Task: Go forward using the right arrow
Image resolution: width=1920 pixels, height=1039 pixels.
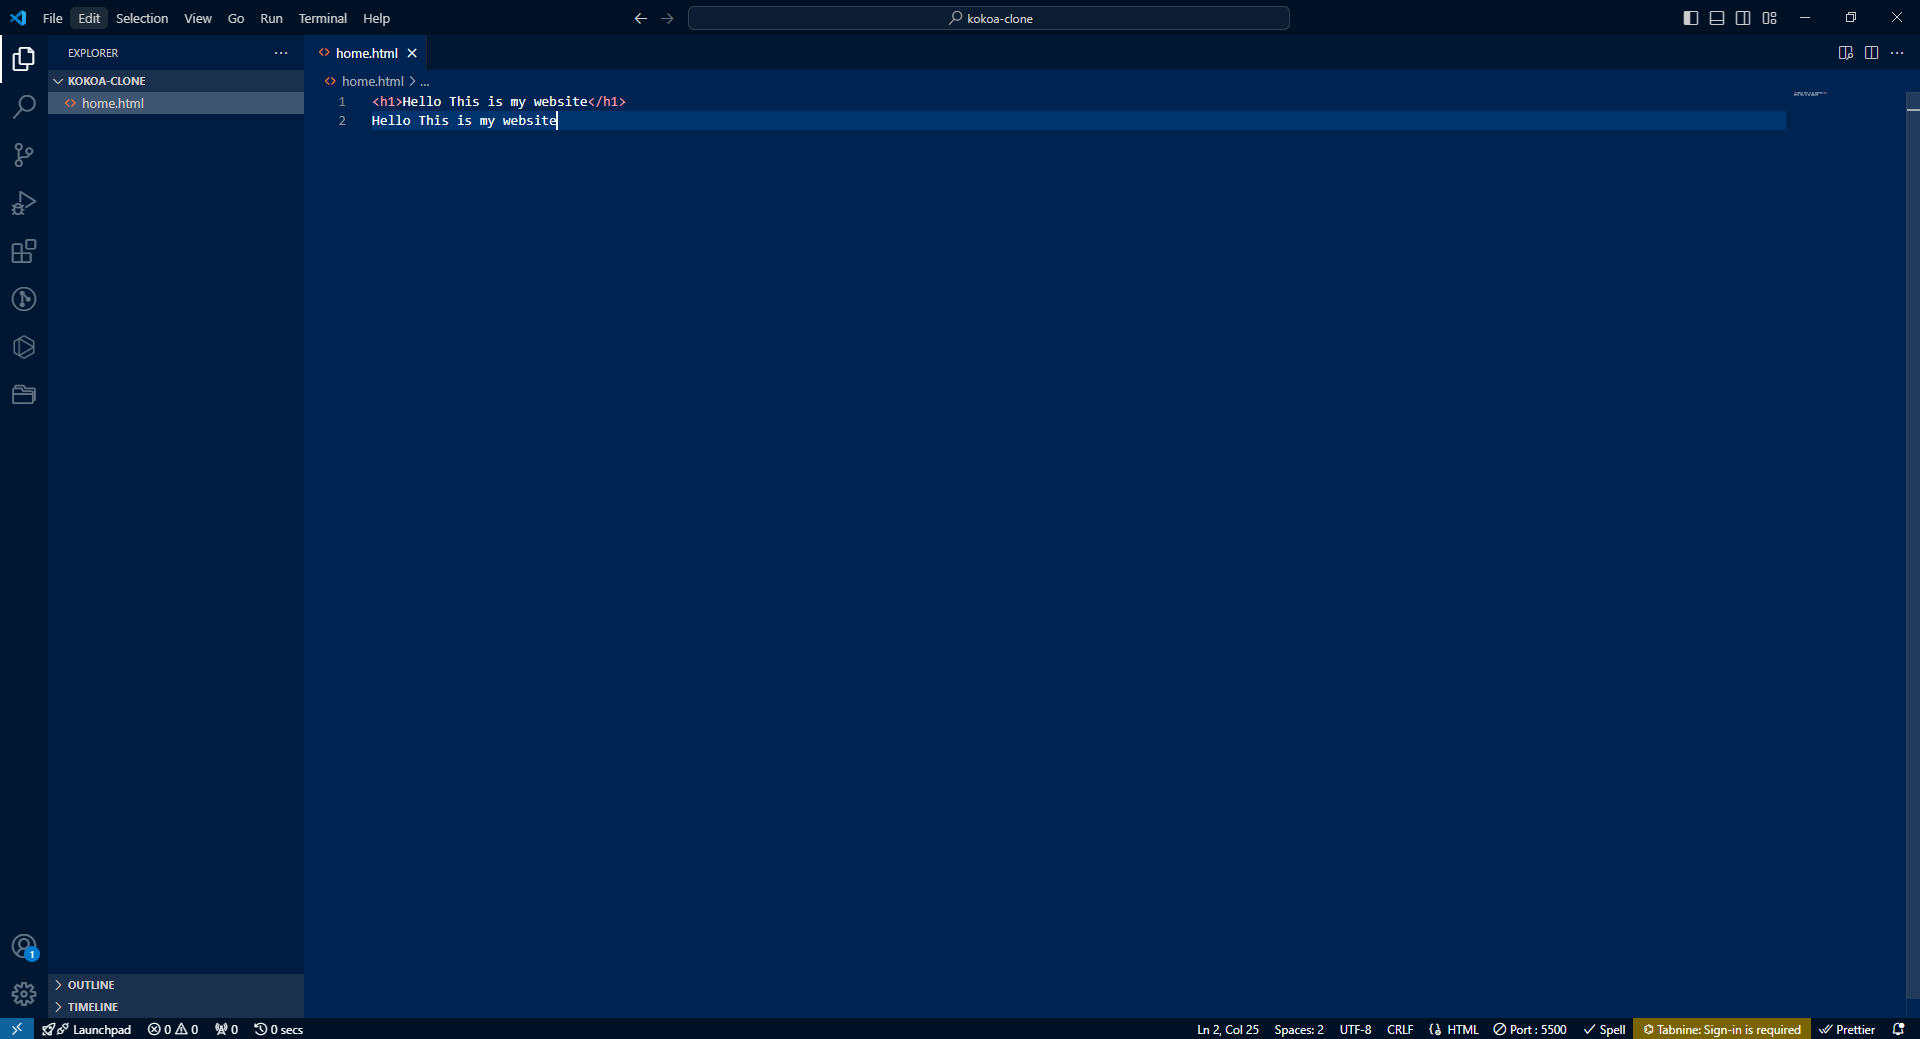Action: (667, 18)
